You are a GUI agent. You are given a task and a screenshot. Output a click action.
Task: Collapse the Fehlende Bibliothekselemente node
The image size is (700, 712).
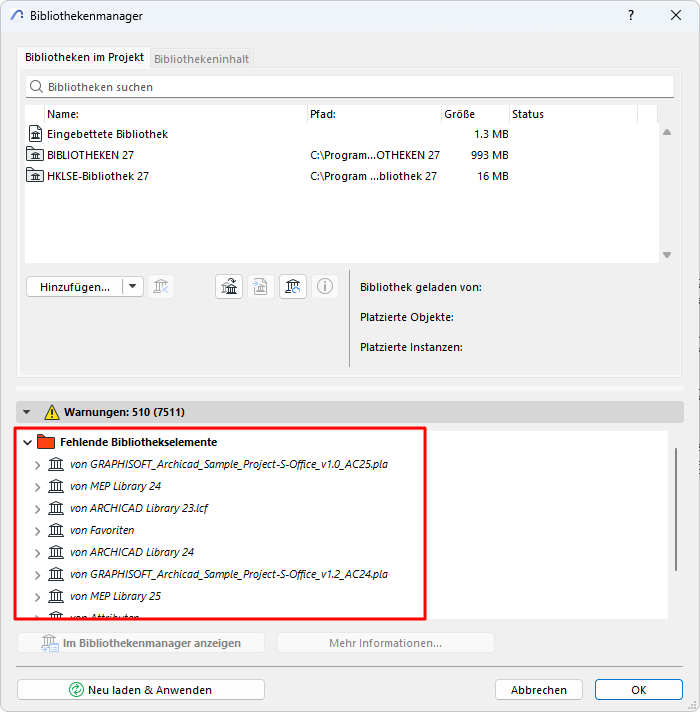(x=28, y=442)
